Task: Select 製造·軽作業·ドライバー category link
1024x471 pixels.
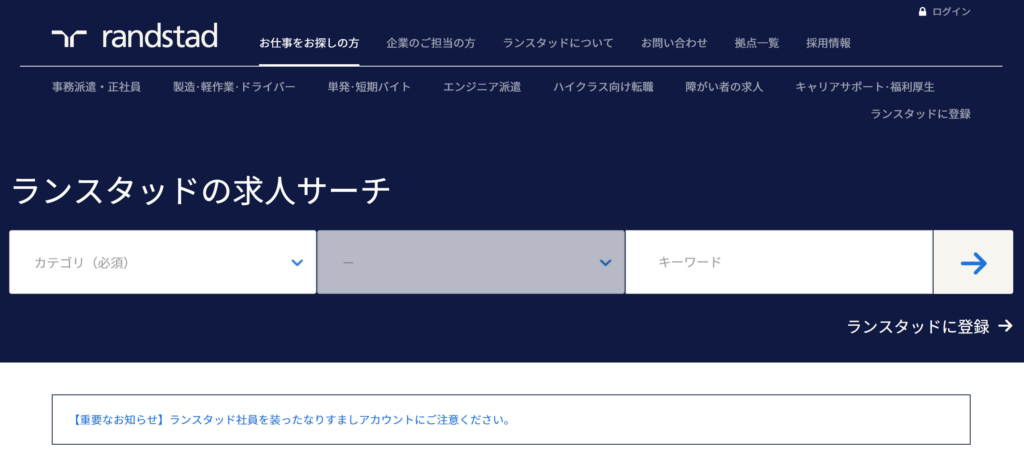Action: (234, 87)
